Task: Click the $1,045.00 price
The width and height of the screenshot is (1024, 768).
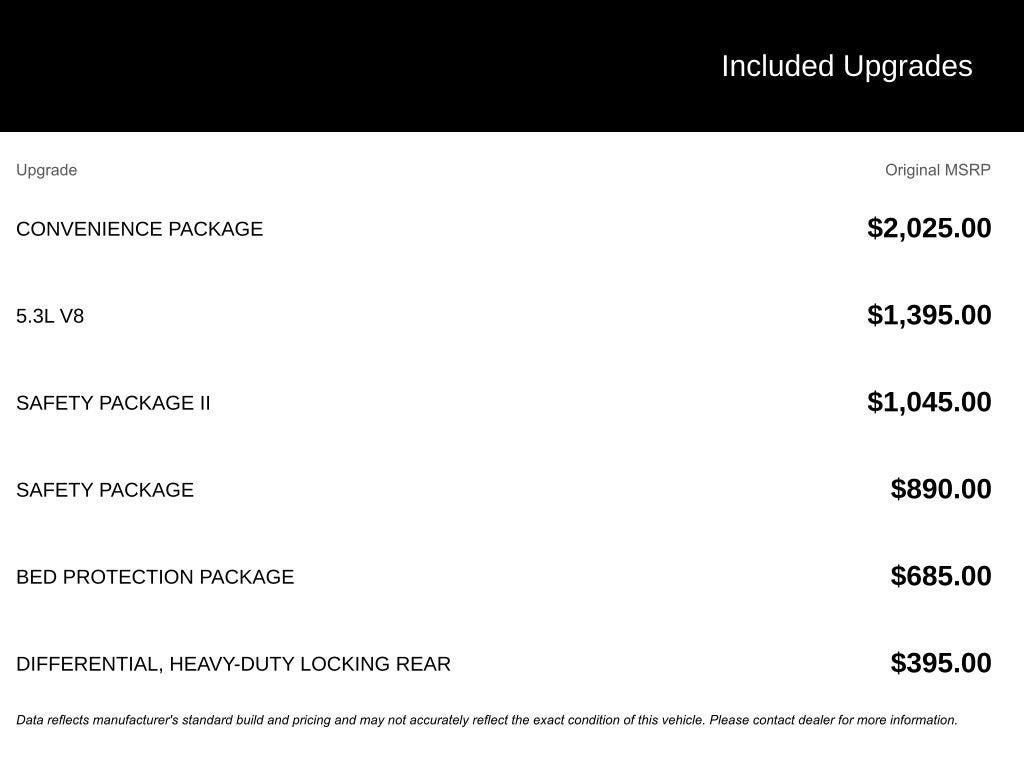Action: (x=929, y=402)
